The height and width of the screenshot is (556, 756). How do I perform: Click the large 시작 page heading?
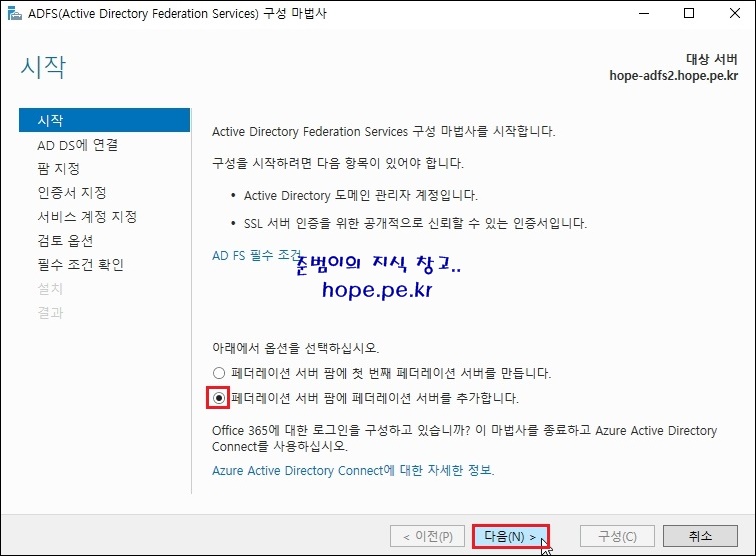pos(43,67)
